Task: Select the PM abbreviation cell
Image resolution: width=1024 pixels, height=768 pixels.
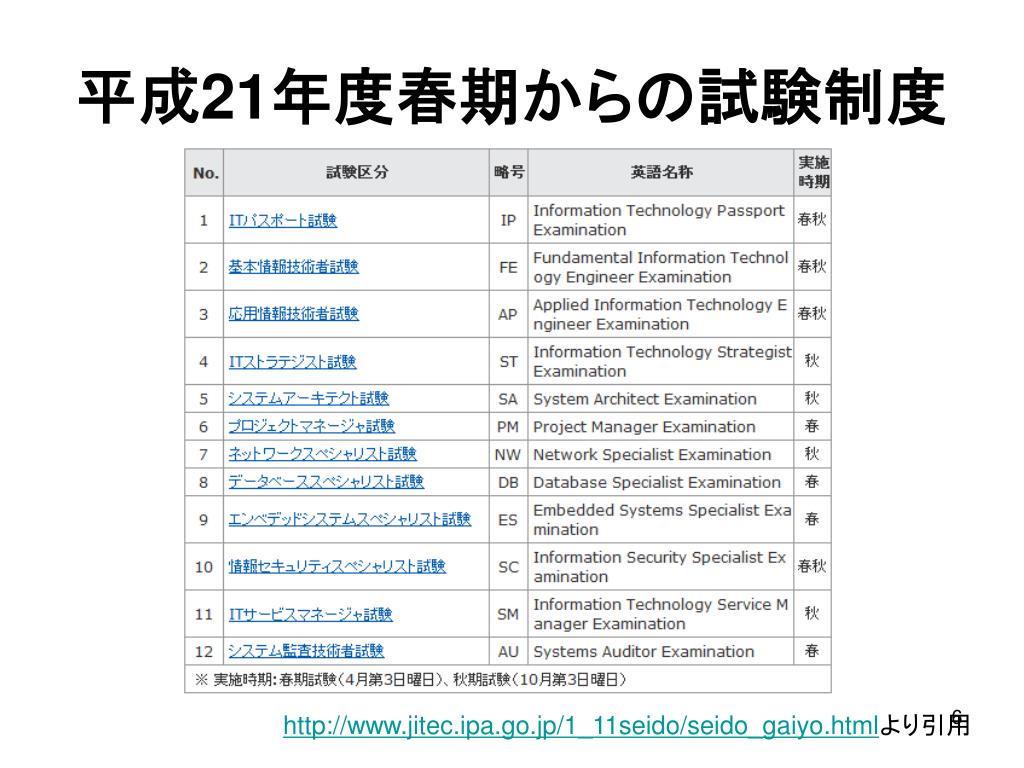Action: [x=509, y=427]
